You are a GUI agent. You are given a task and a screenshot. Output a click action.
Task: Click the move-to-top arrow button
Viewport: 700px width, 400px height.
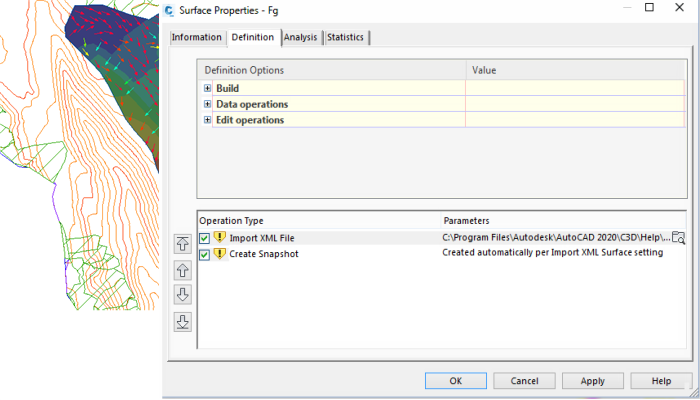pos(183,243)
